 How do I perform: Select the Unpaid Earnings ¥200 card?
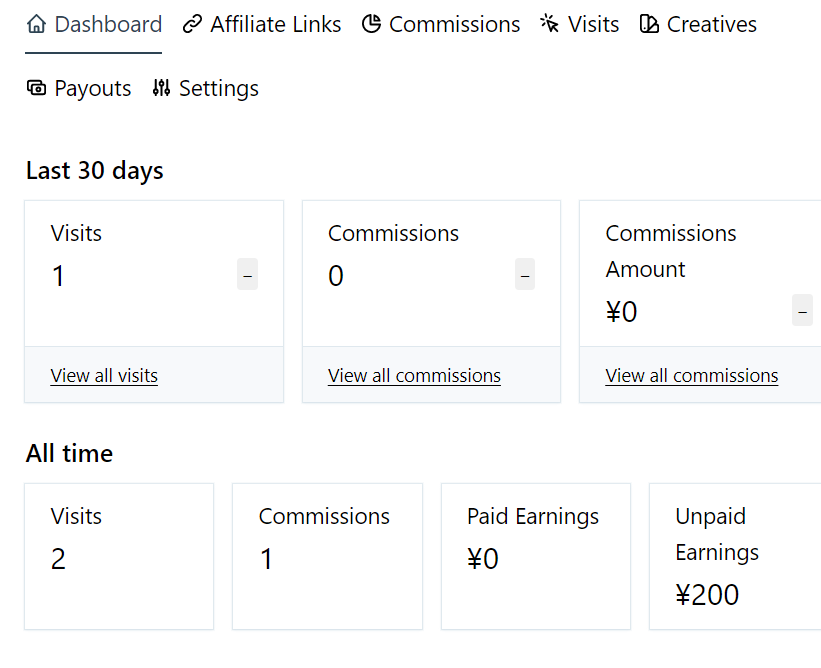click(735, 556)
